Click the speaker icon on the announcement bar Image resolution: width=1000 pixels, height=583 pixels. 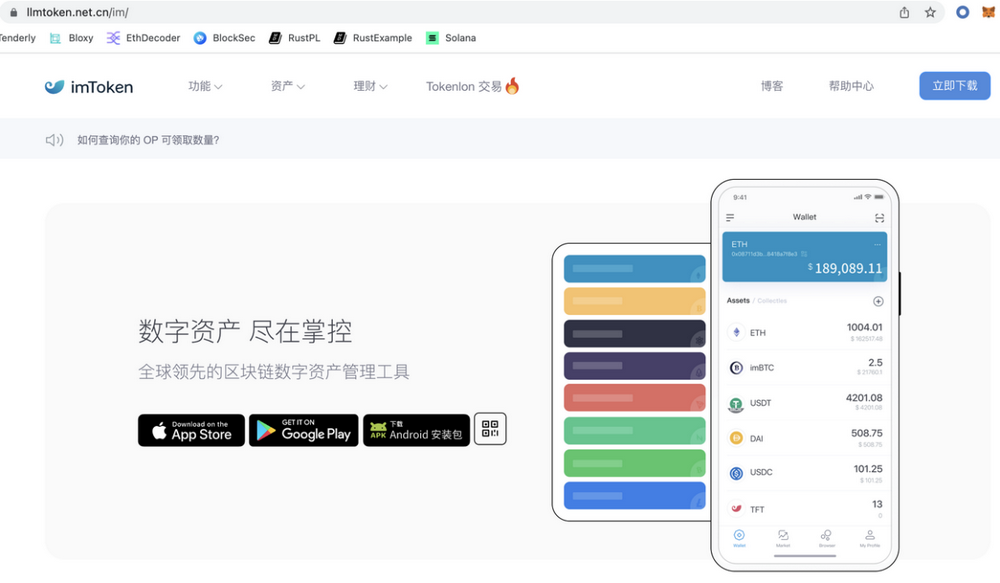tap(54, 138)
